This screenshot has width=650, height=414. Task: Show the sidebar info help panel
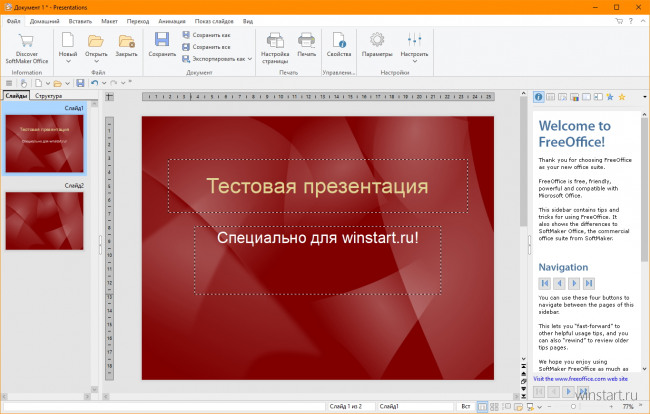coord(538,97)
